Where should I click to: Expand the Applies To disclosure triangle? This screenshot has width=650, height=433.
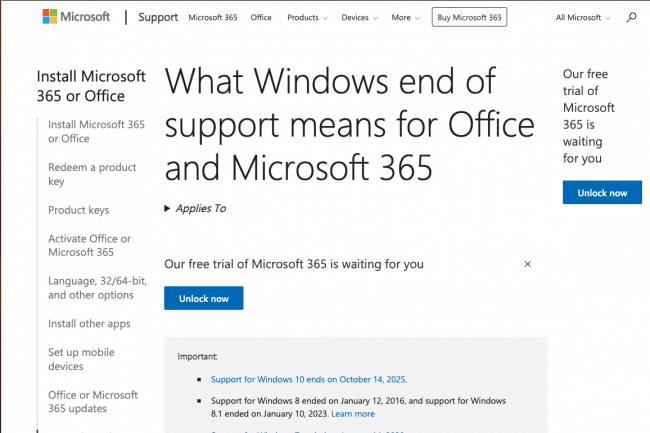[167, 208]
